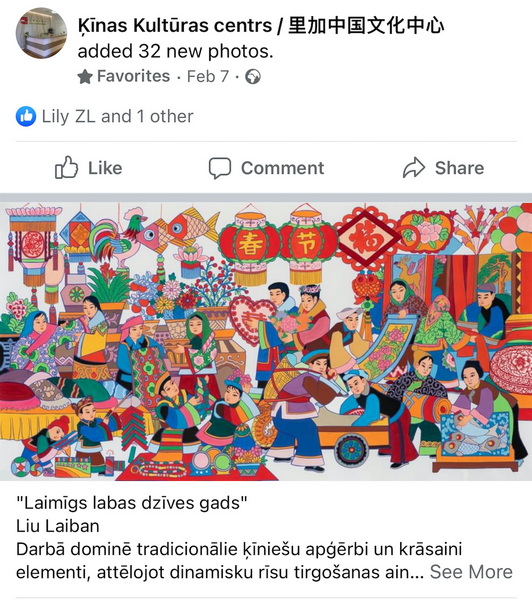Click the red 春 lantern in photo

(250, 245)
